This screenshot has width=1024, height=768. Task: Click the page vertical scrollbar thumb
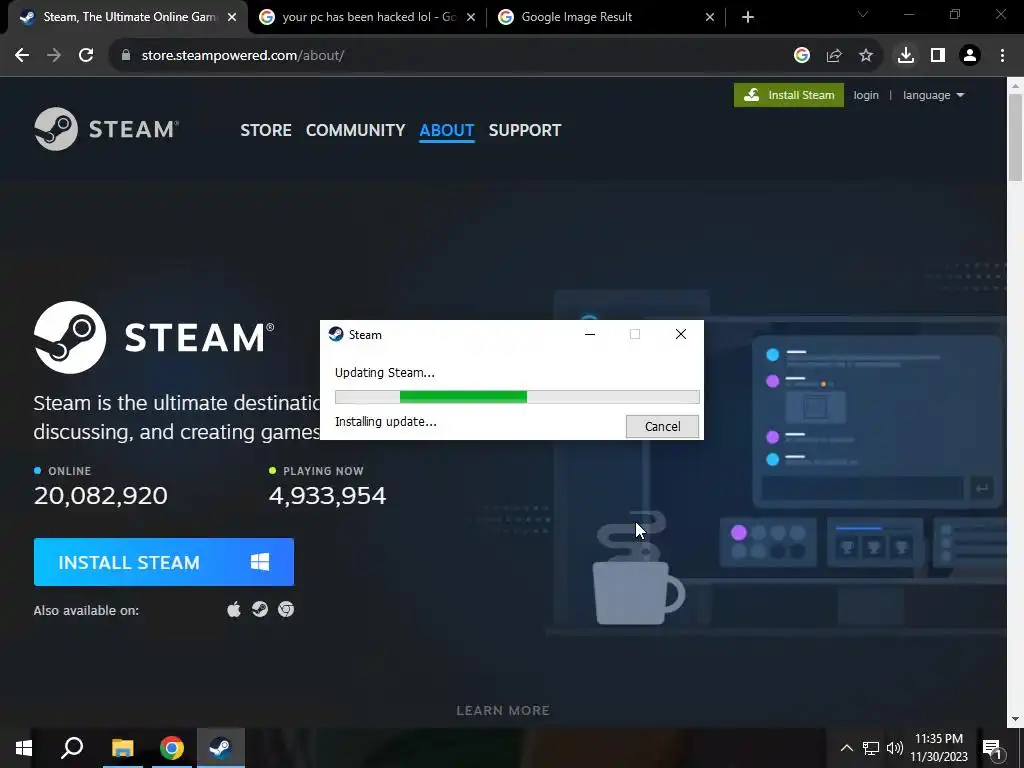(x=1016, y=137)
